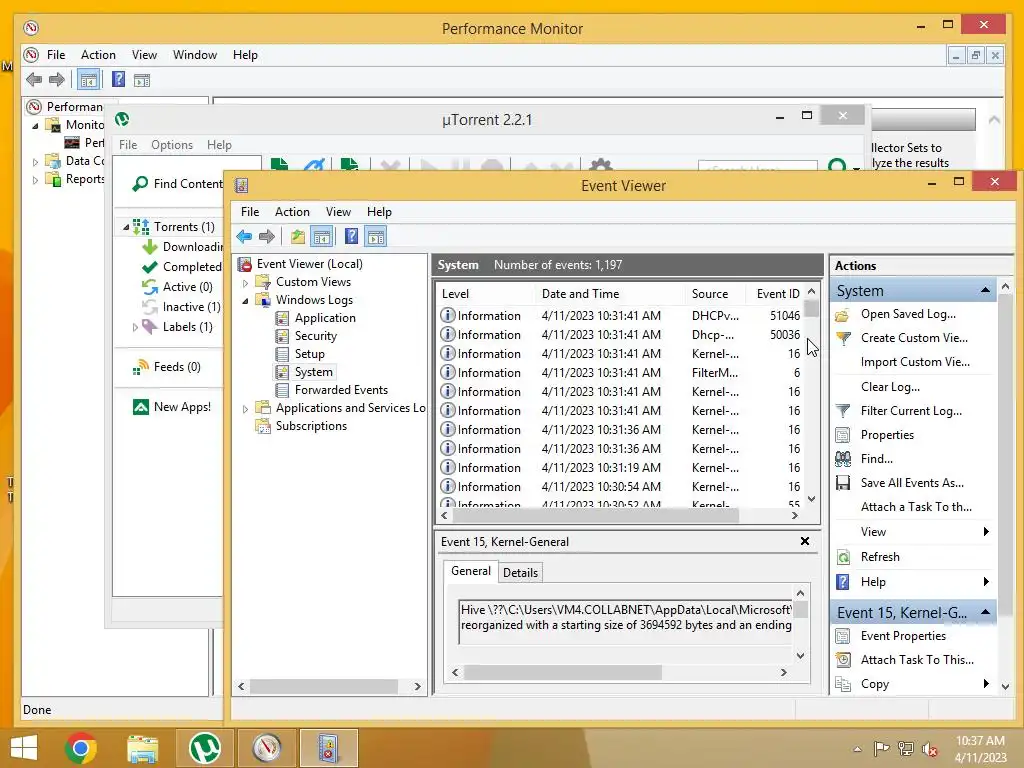Click the Help icon in Performance Monitor toolbar
This screenshot has height=768, width=1024.
click(x=118, y=80)
